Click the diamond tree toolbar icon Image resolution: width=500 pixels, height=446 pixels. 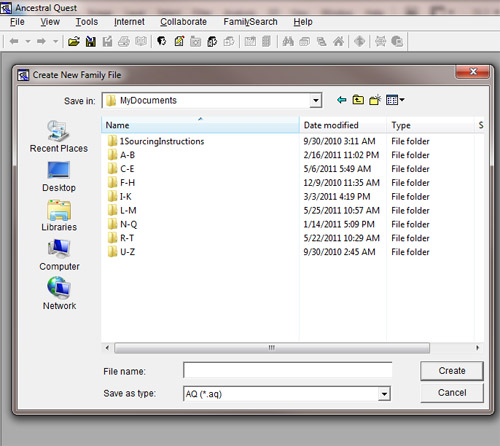tap(359, 41)
